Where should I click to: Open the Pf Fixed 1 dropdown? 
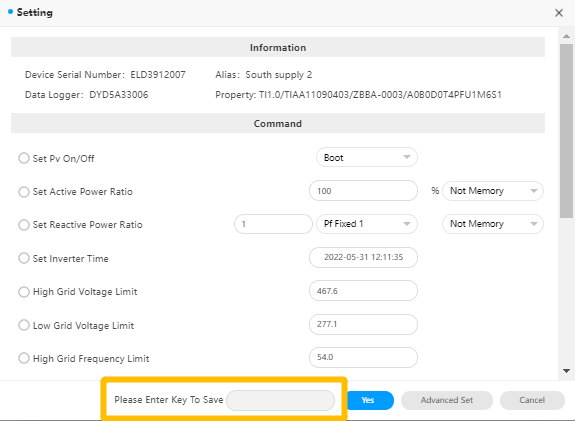[367, 224]
